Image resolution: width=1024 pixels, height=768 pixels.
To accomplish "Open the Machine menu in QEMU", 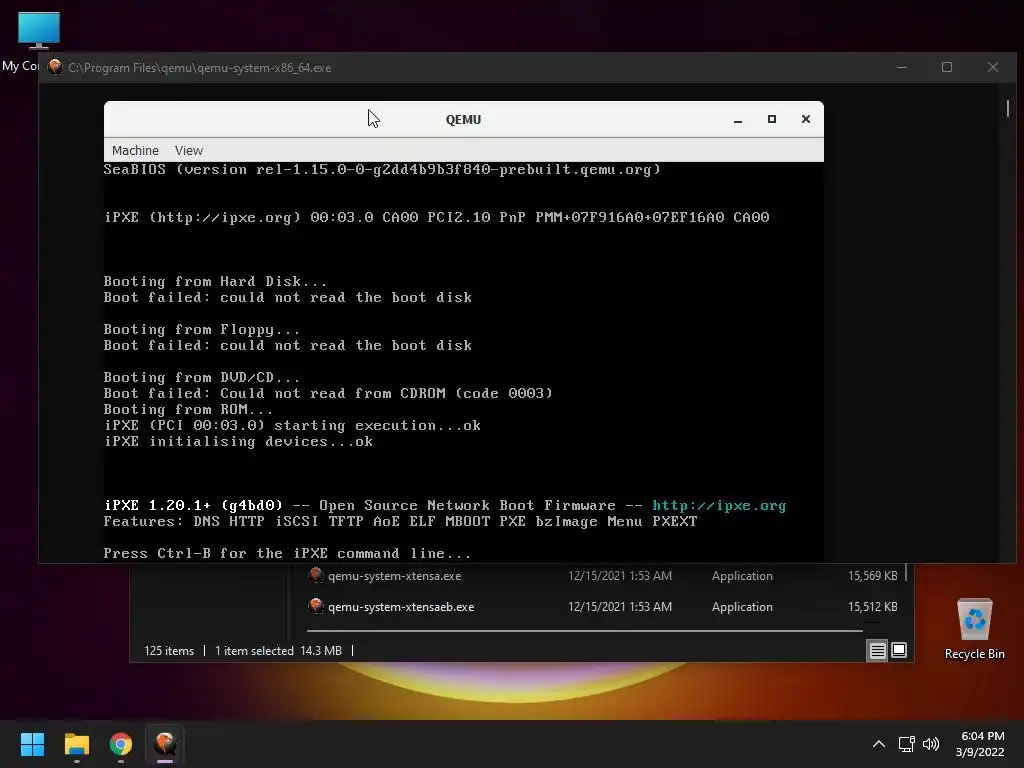I will click(x=135, y=150).
